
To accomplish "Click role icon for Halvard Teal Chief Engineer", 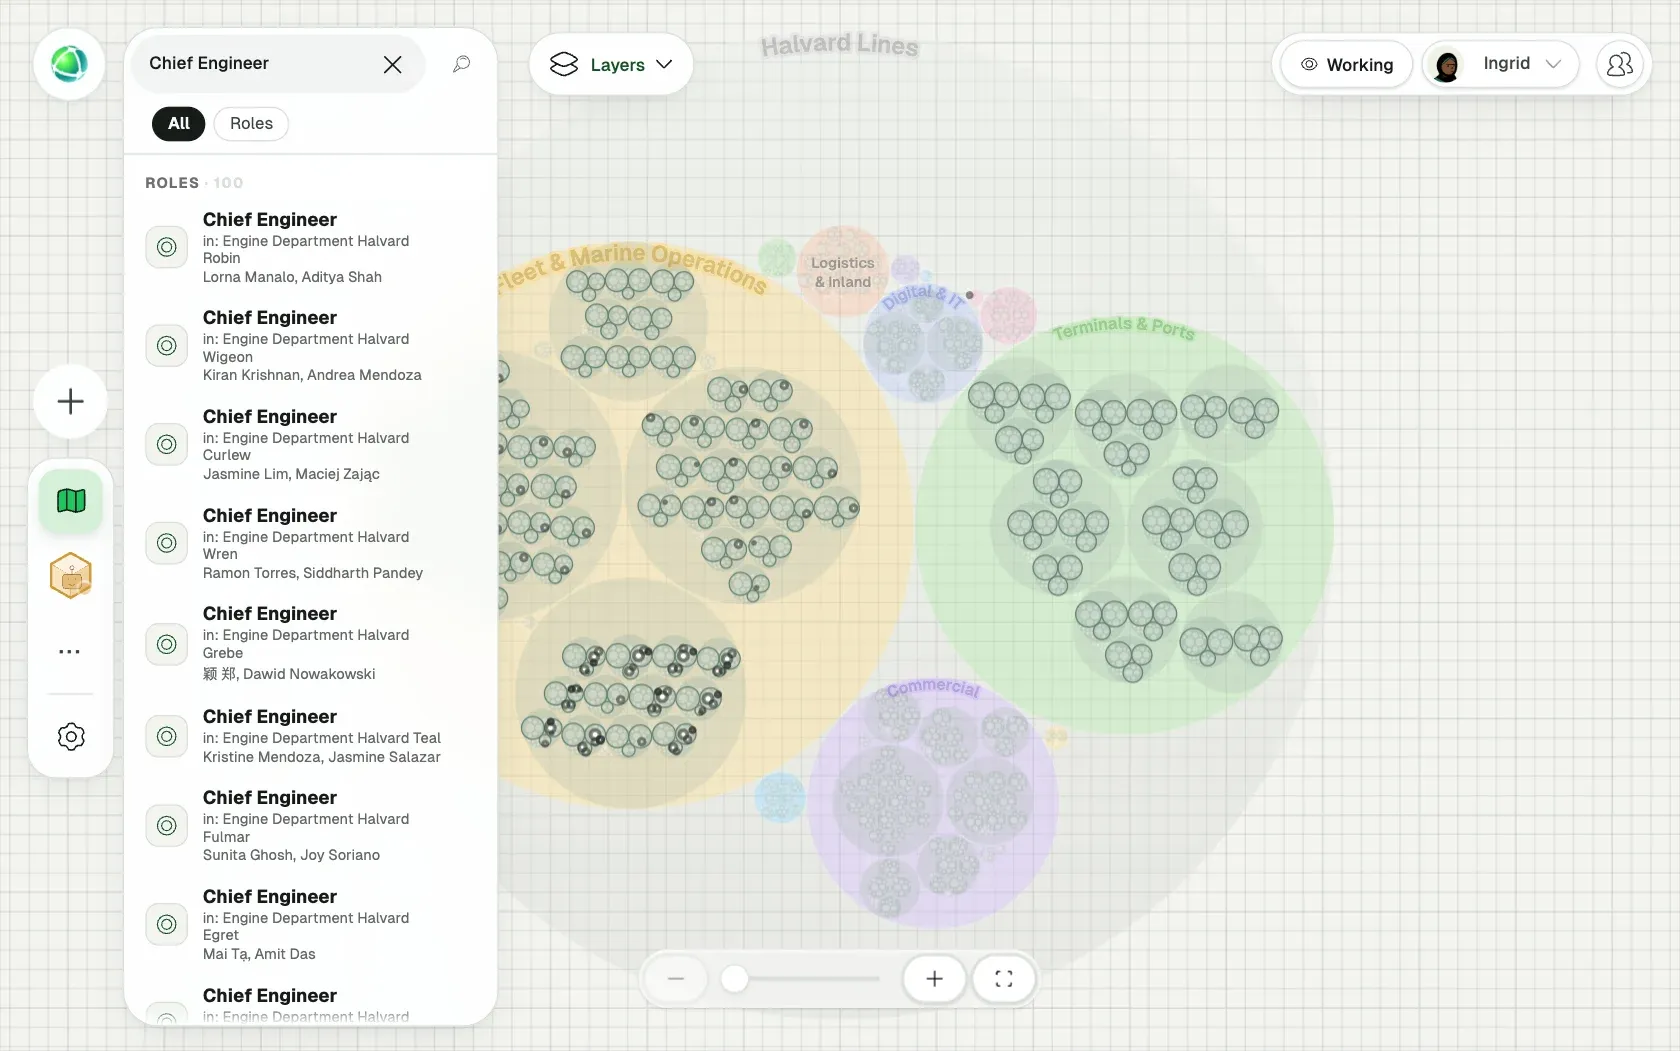I will click(167, 736).
